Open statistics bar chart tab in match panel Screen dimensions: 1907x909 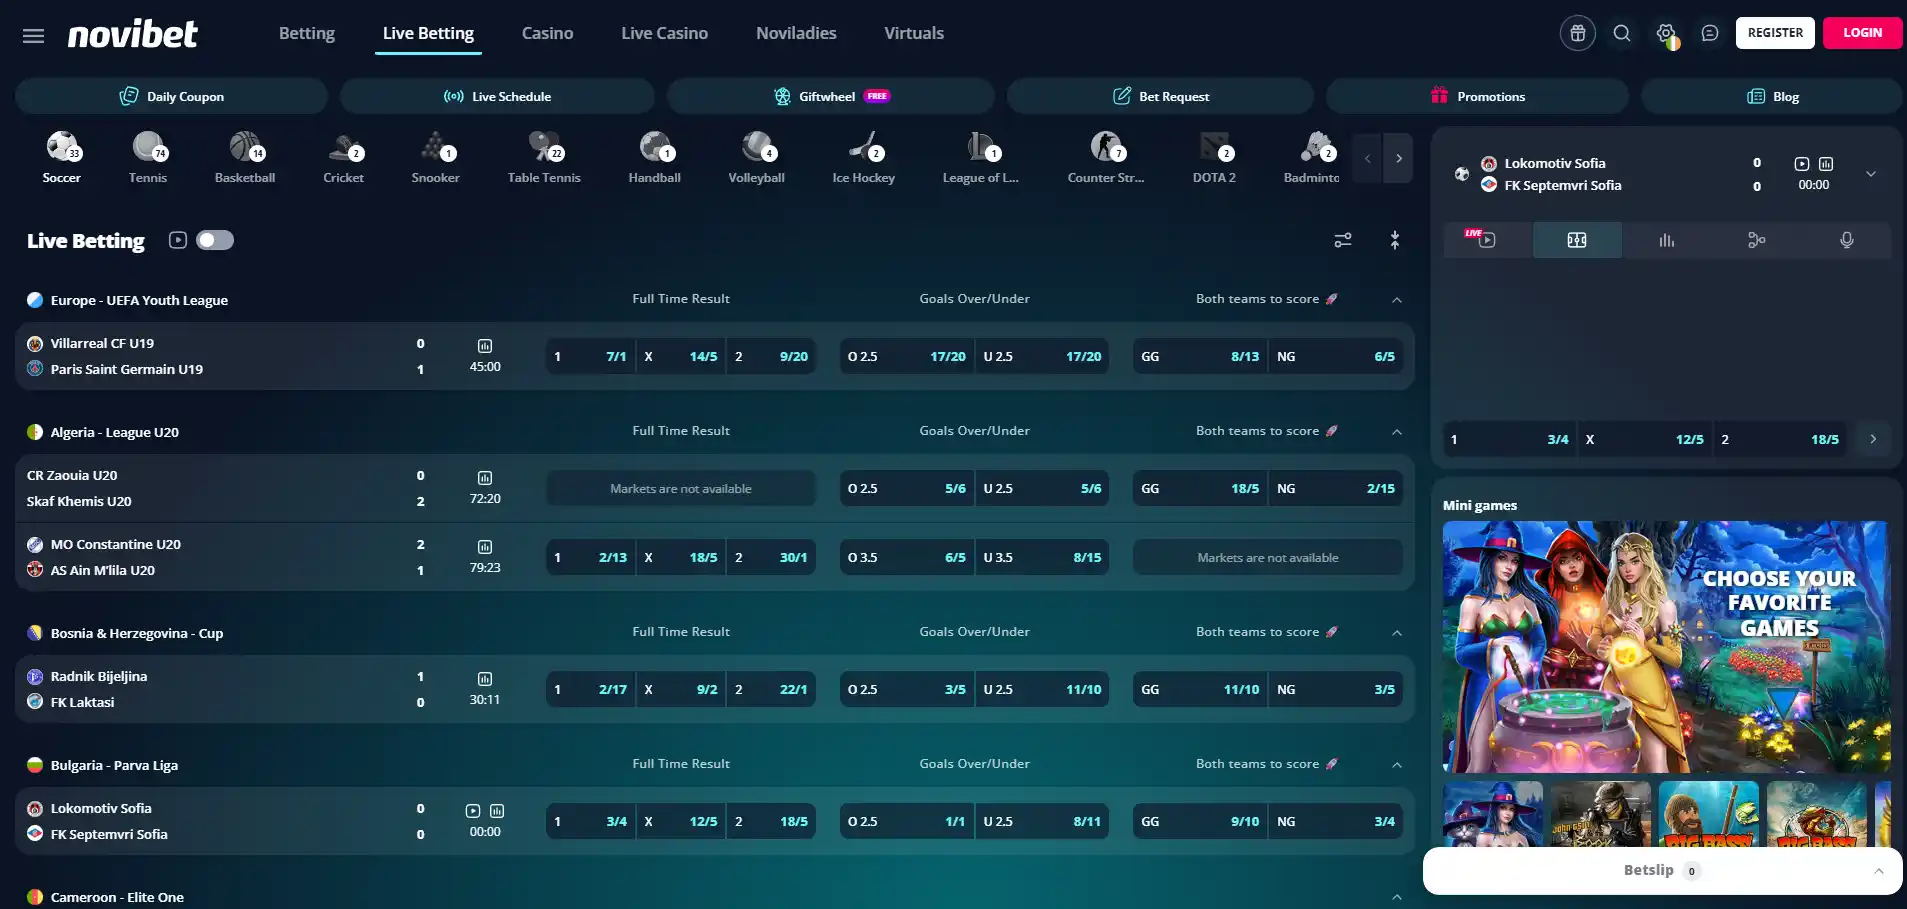click(1666, 240)
